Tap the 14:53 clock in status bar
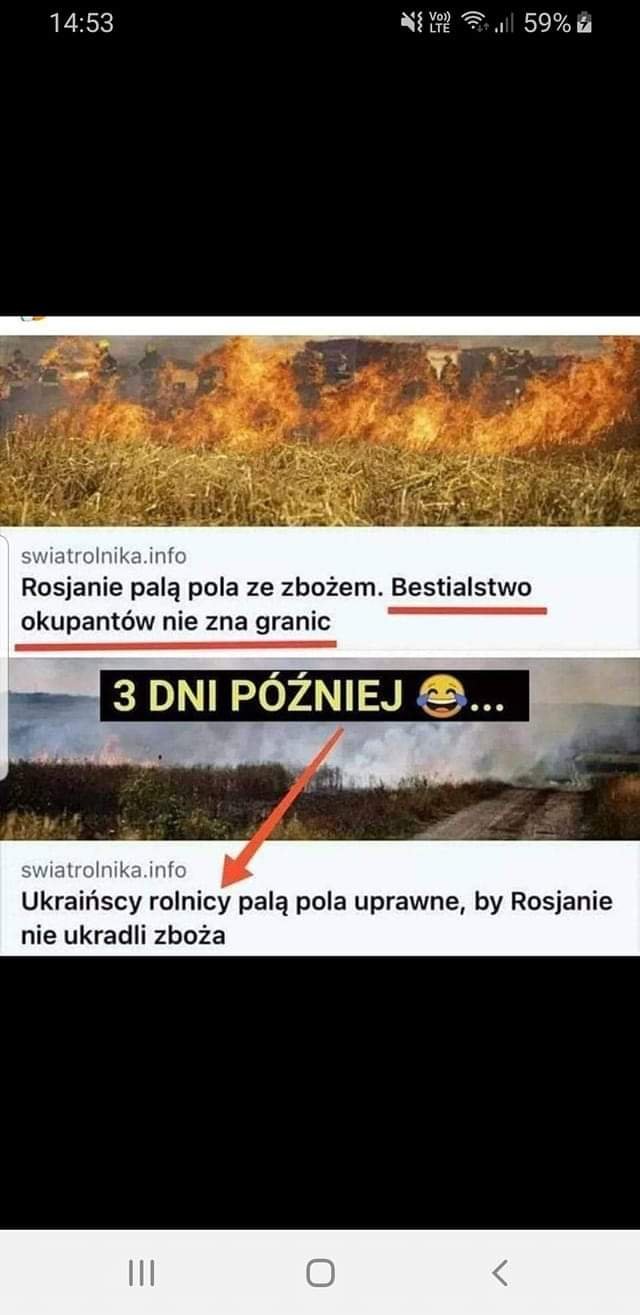Screen dimensions: 640x1315 pos(82,23)
